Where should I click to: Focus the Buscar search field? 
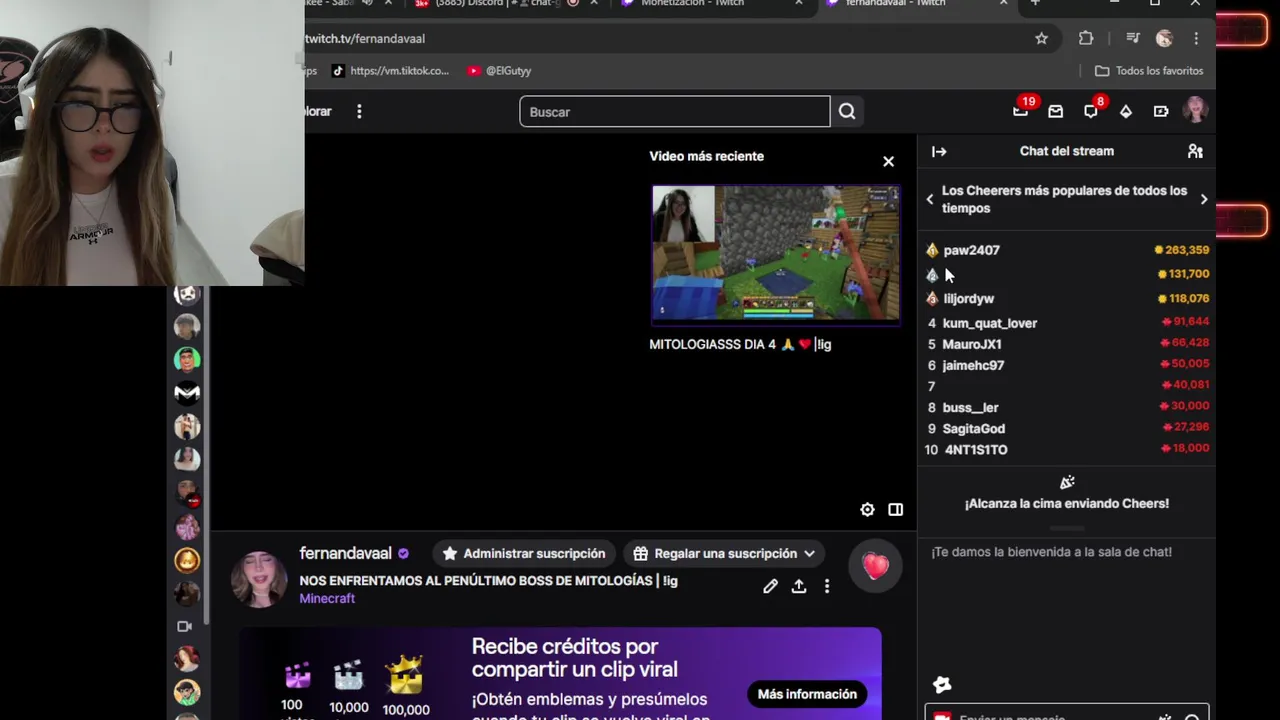click(x=675, y=112)
